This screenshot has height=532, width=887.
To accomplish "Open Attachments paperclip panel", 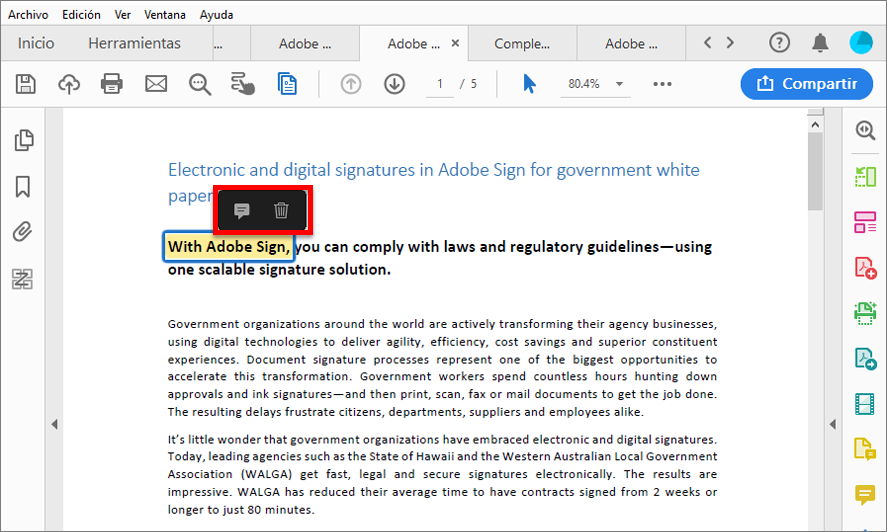I will 23,232.
